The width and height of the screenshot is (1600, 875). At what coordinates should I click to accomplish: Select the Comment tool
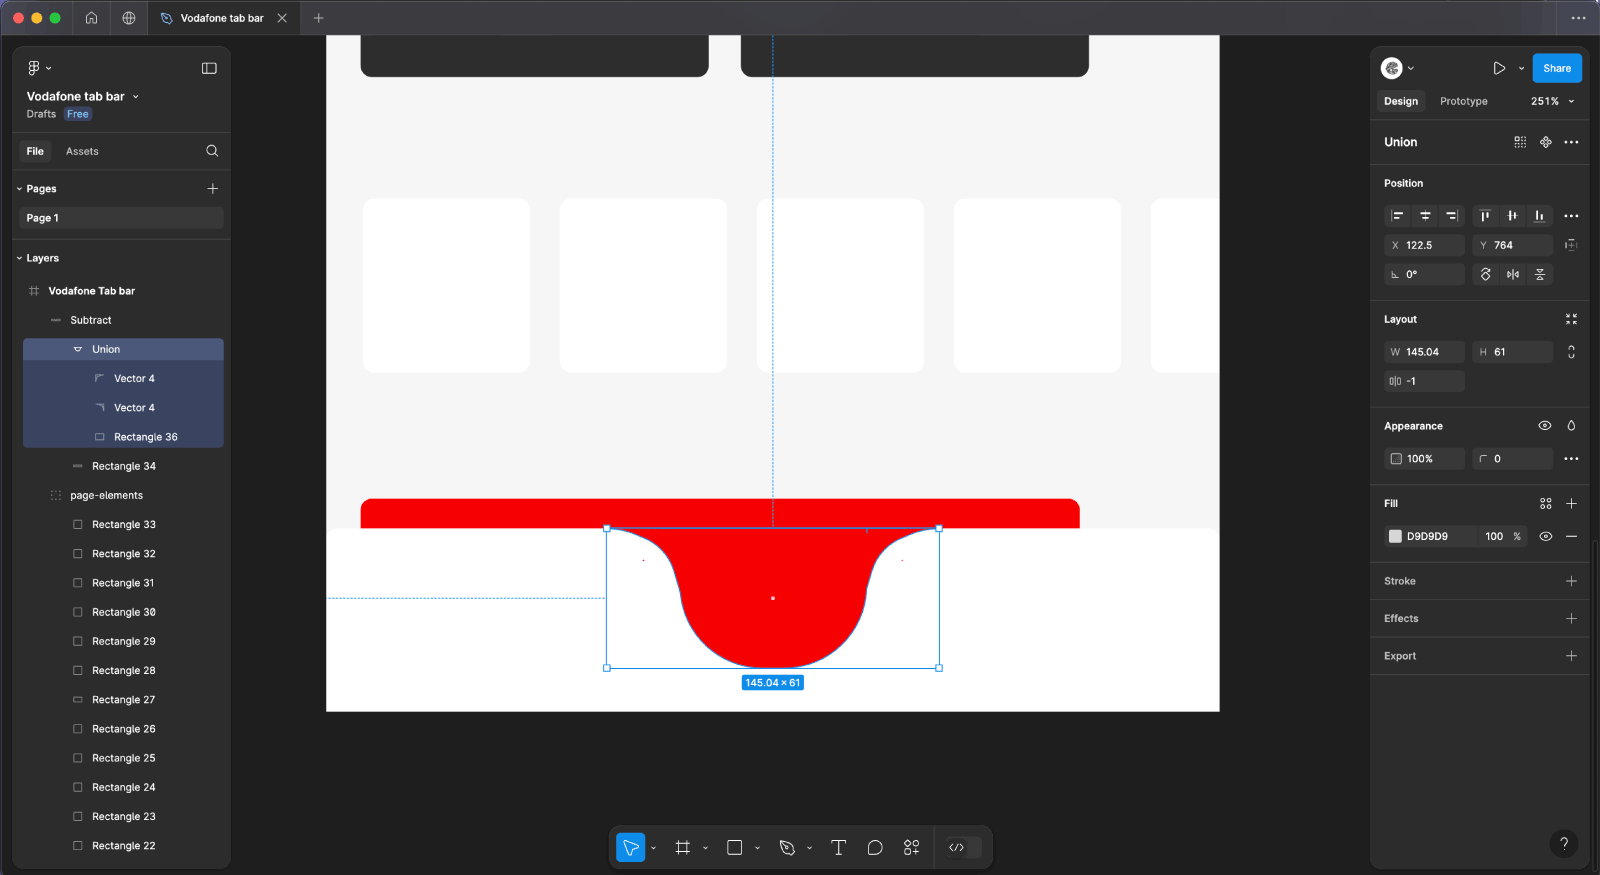click(875, 848)
